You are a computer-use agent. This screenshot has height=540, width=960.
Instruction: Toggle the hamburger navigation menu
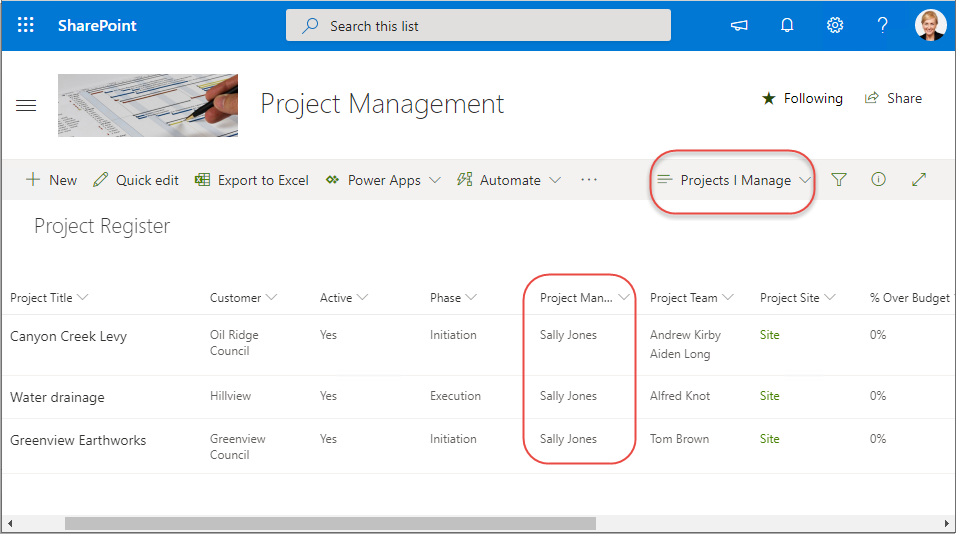click(x=26, y=105)
